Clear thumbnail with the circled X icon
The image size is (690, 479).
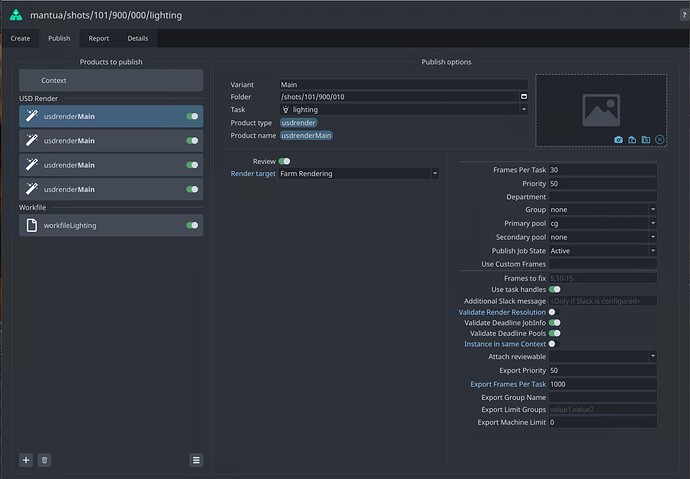point(659,139)
